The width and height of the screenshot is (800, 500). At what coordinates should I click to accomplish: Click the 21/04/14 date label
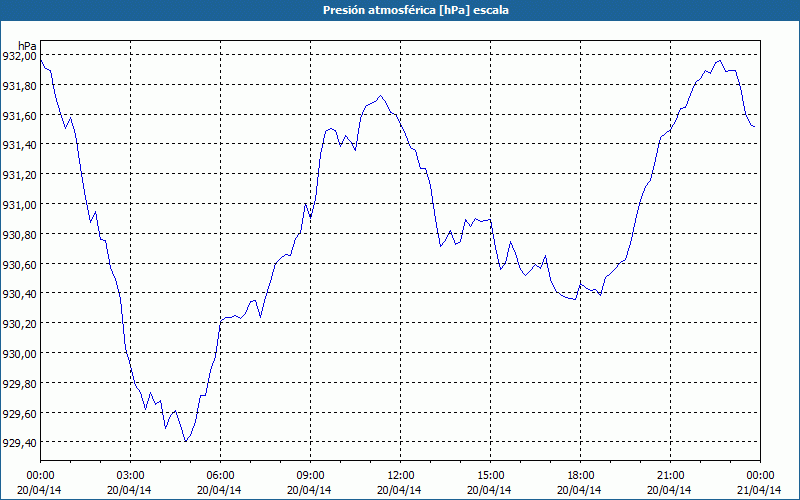(x=759, y=490)
